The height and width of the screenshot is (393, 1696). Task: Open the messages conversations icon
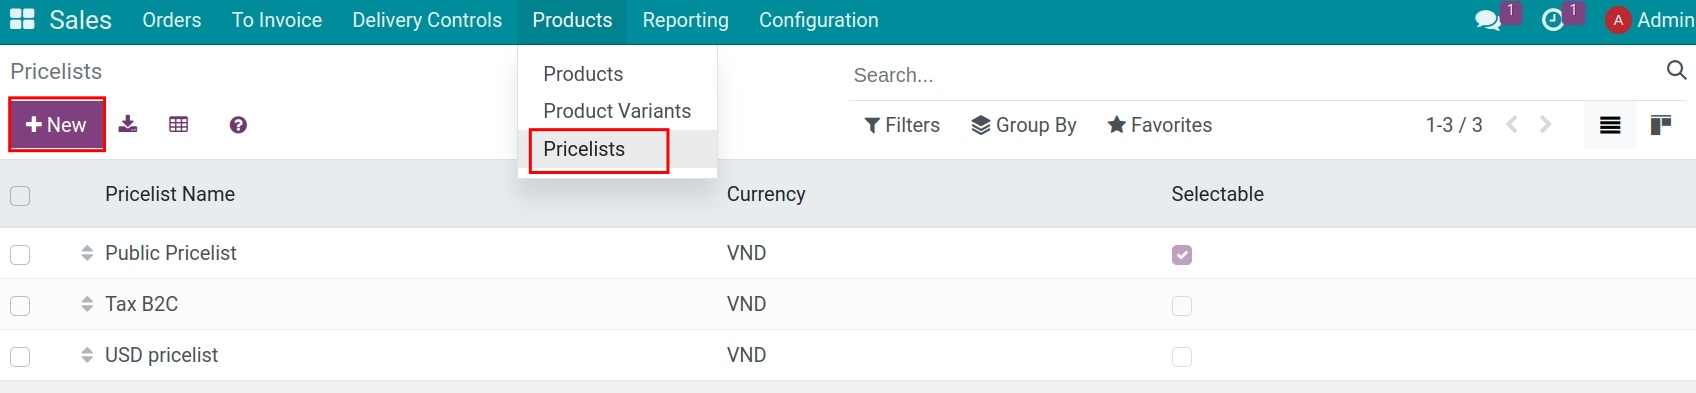pos(1488,20)
